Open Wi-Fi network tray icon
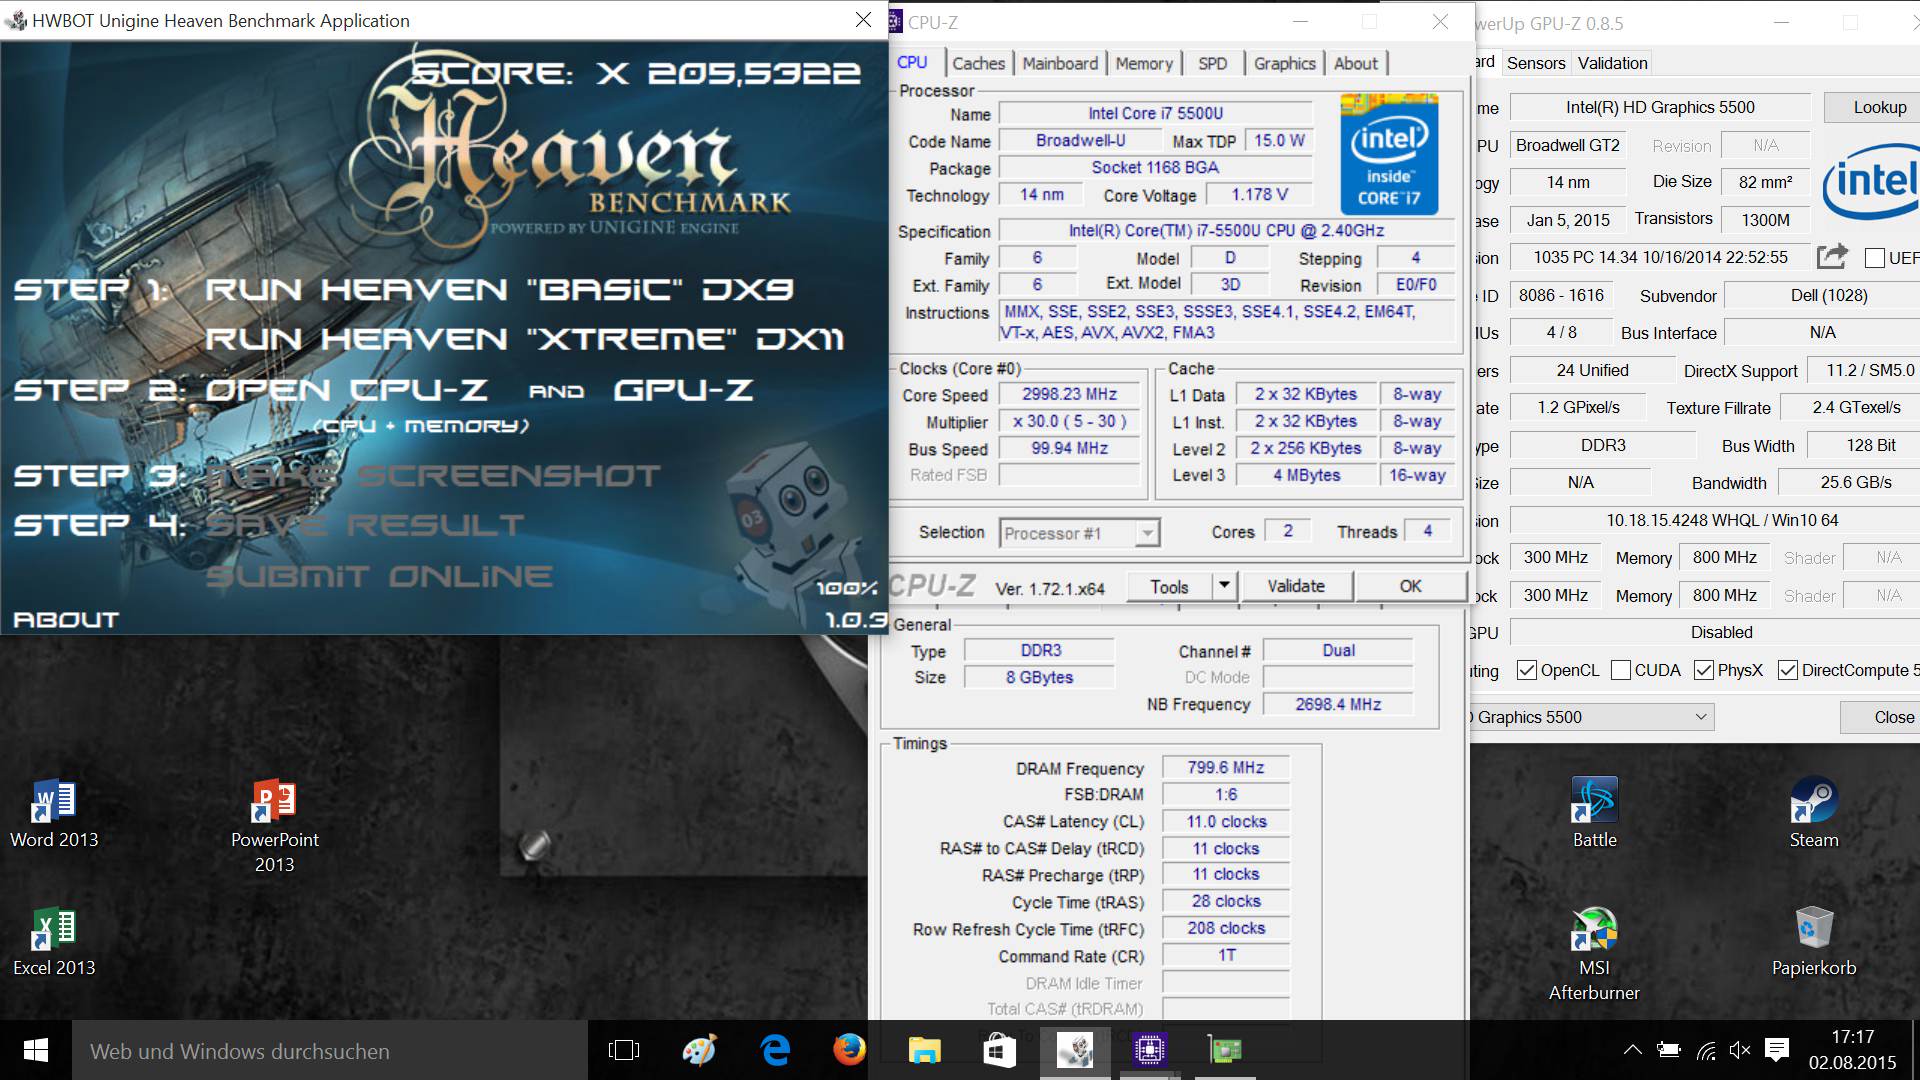 (1706, 1050)
